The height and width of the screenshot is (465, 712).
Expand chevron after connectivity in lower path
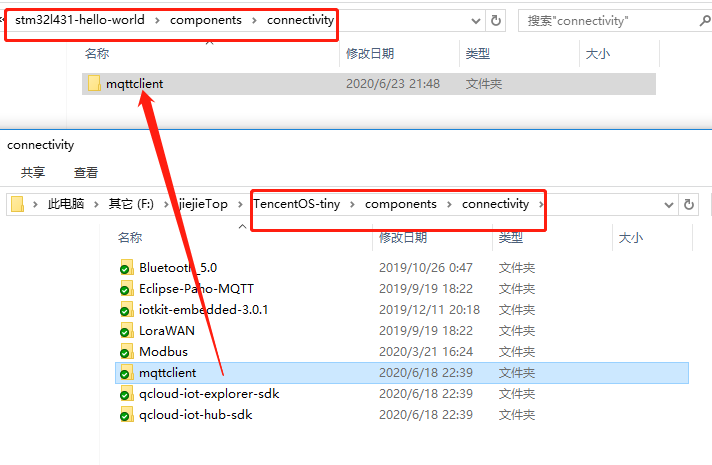pyautogui.click(x=541, y=204)
